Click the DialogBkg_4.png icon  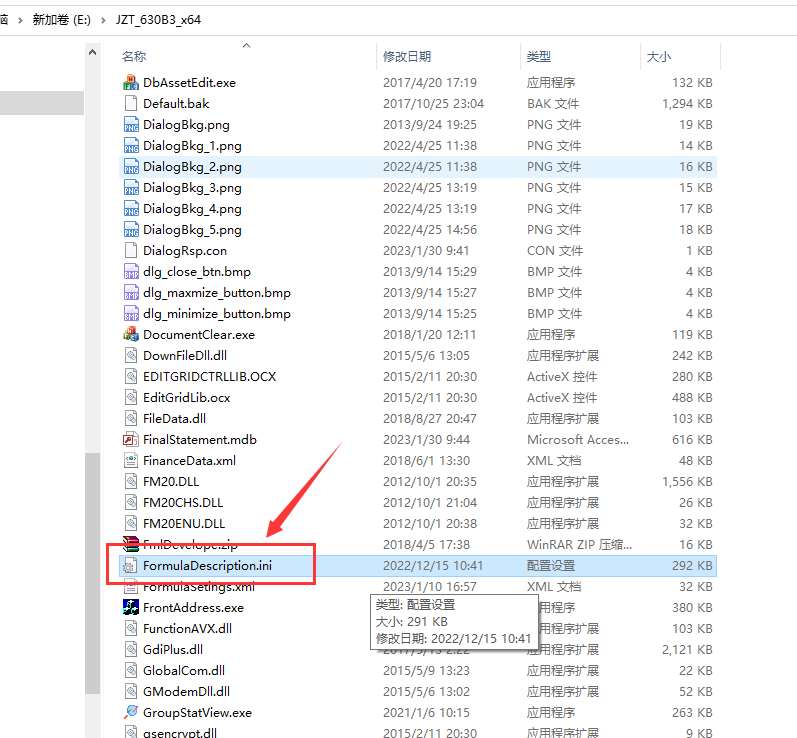coord(131,208)
